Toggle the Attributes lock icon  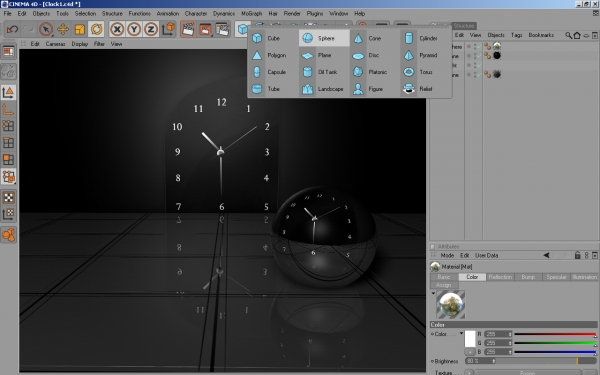[578, 255]
